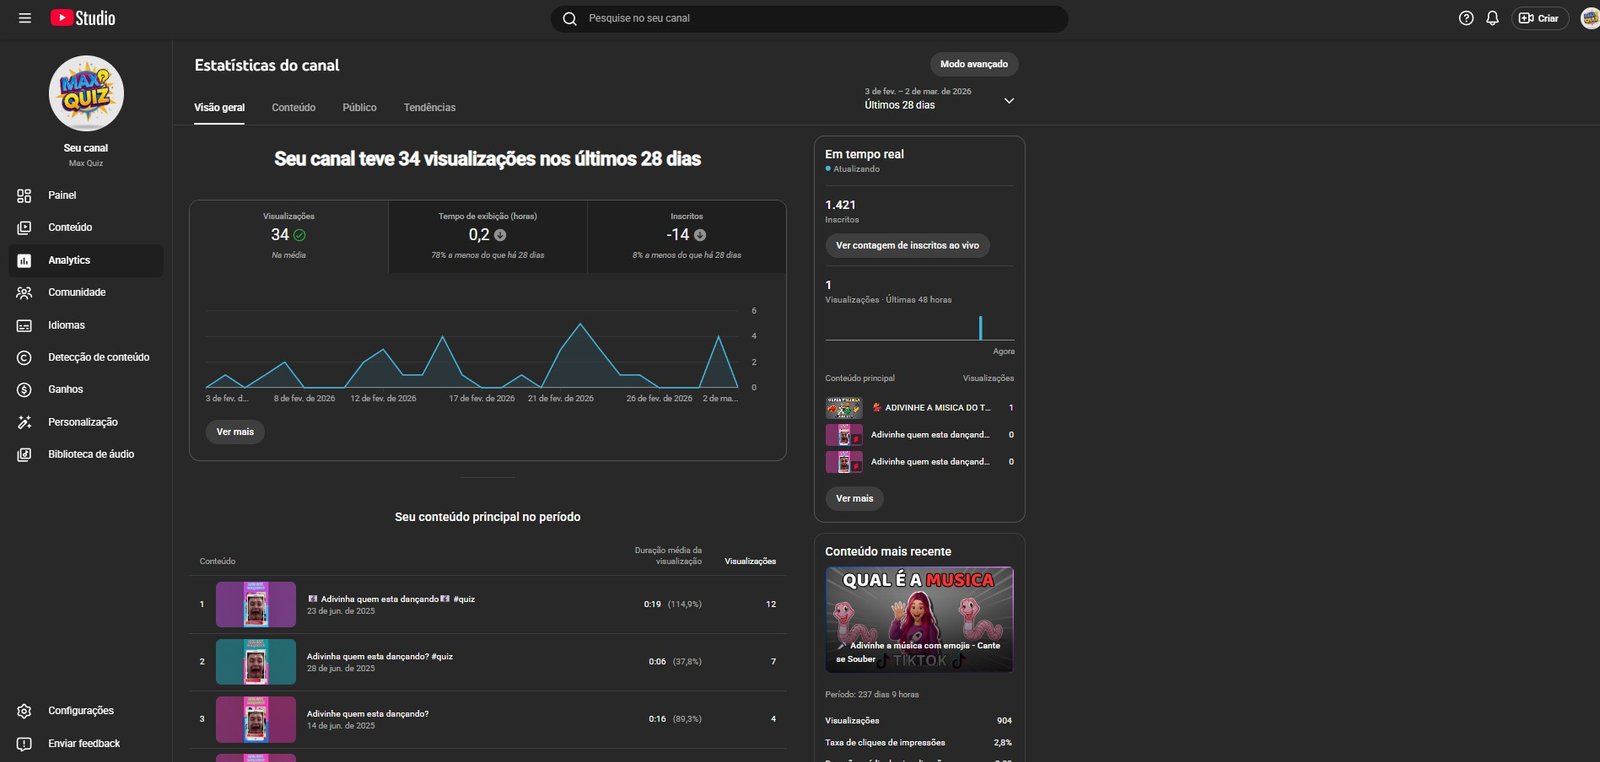Open Detecção de conteúdo page

click(x=98, y=357)
